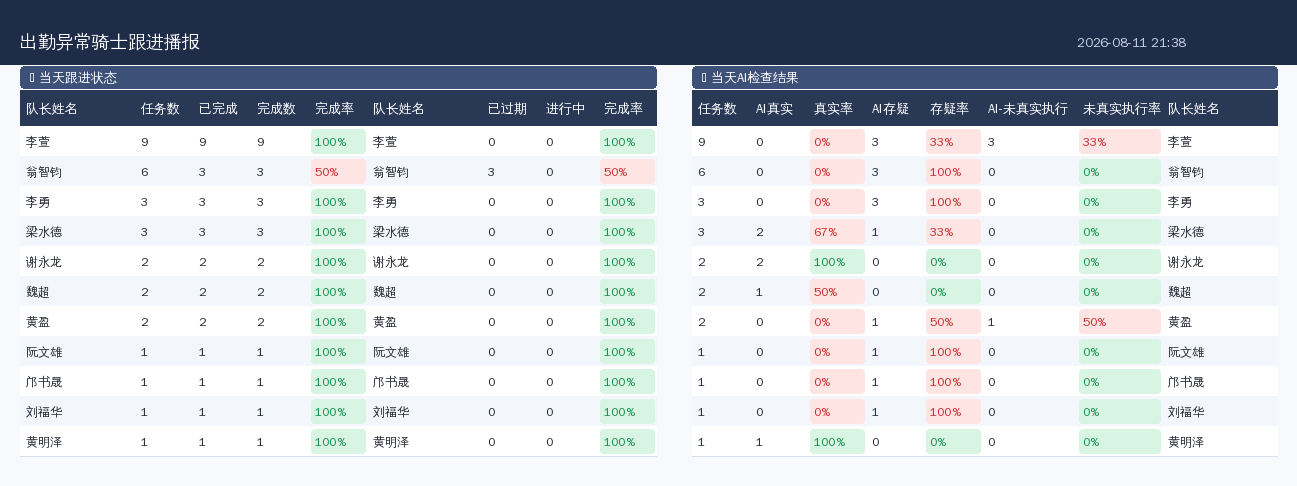The image size is (1297, 486).
Task: Click the 完成数 column header
Action: tap(276, 109)
